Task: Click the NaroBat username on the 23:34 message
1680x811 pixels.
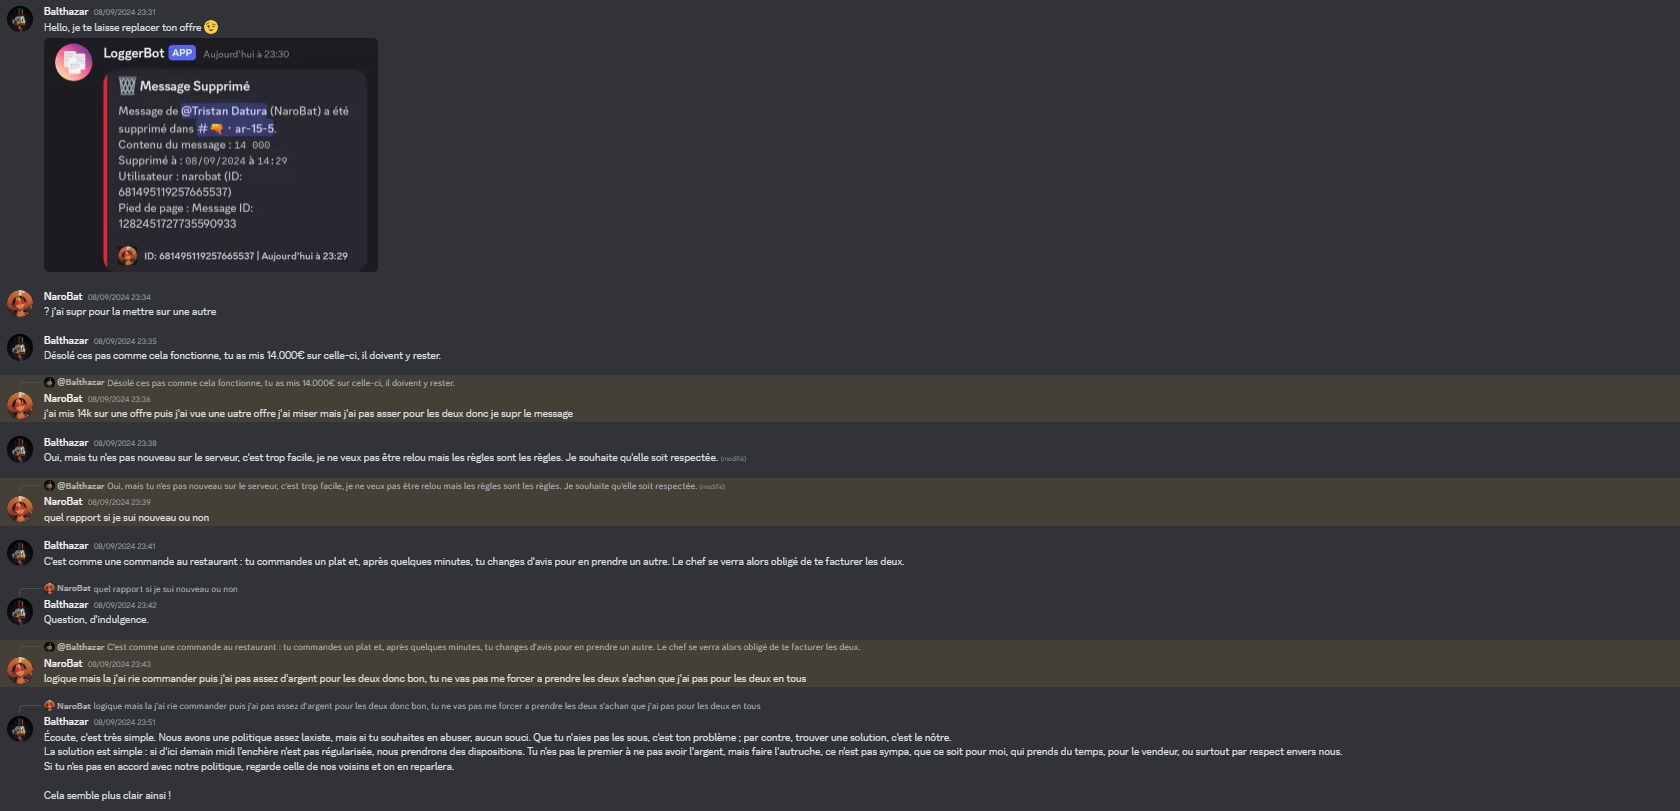Action: pyautogui.click(x=63, y=296)
